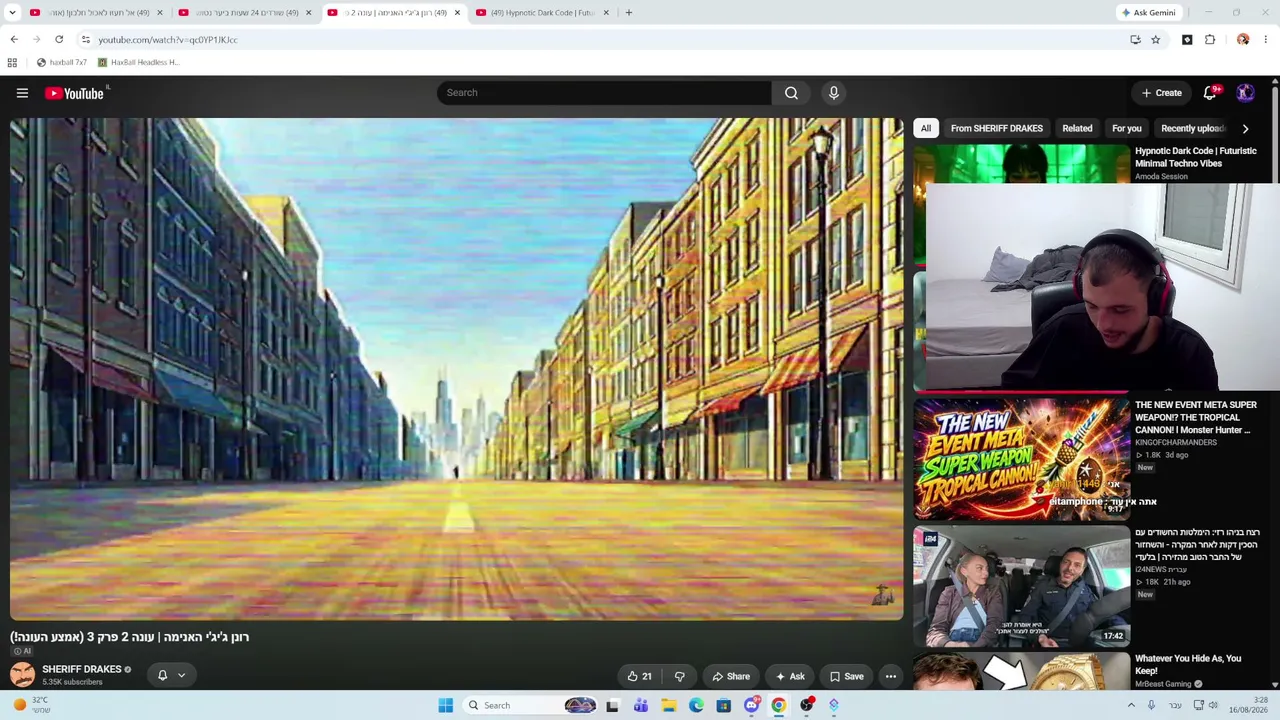Open Chrome's three-dot menu
The height and width of the screenshot is (720, 1280).
point(1265,40)
